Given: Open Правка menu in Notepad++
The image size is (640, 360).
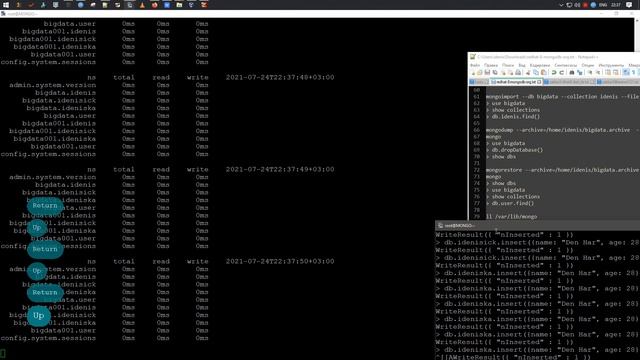Looking at the screenshot, I should click(x=491, y=65).
